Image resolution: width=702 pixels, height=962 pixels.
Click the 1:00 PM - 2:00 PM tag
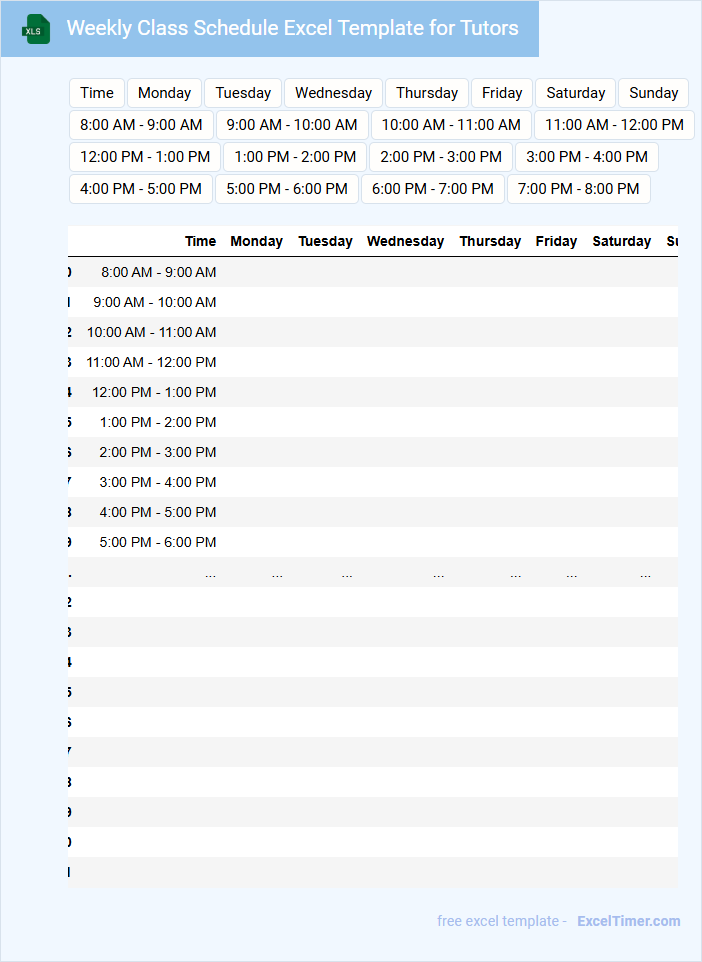pos(295,157)
